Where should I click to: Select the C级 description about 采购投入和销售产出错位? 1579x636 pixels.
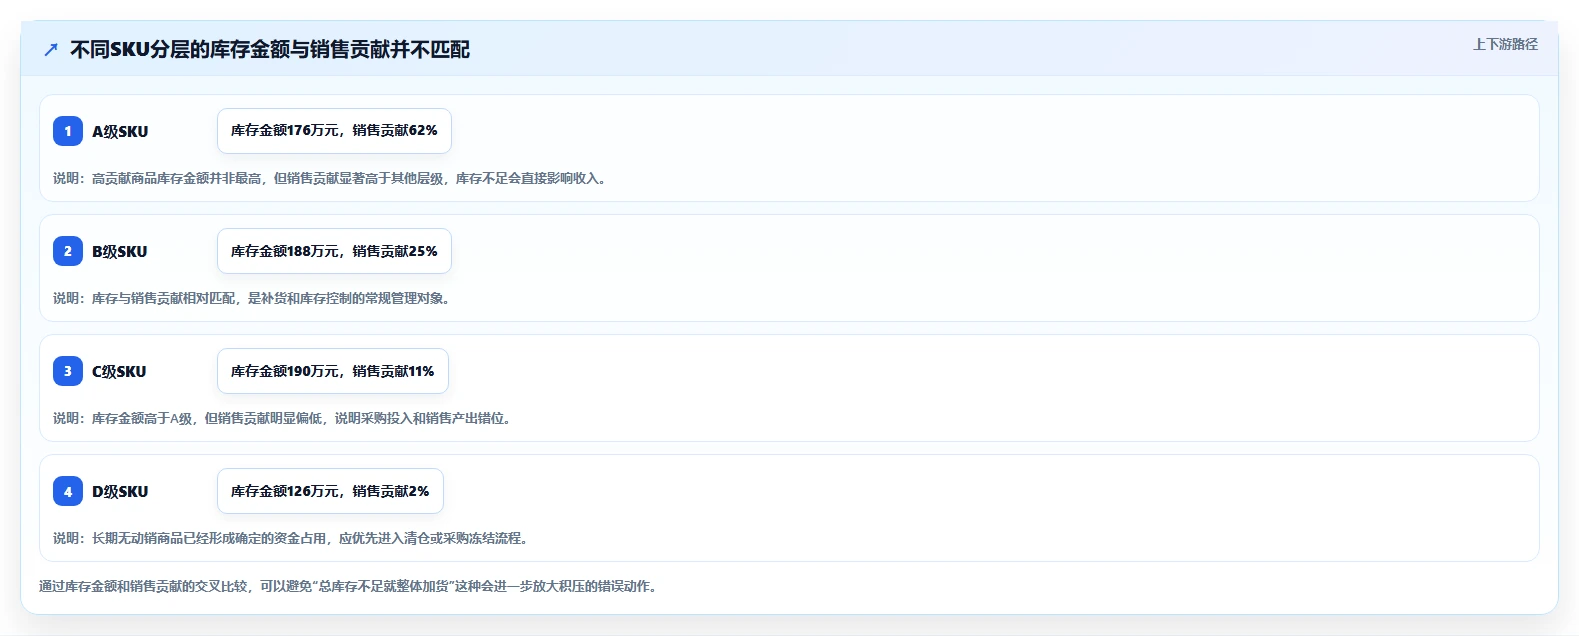click(284, 418)
